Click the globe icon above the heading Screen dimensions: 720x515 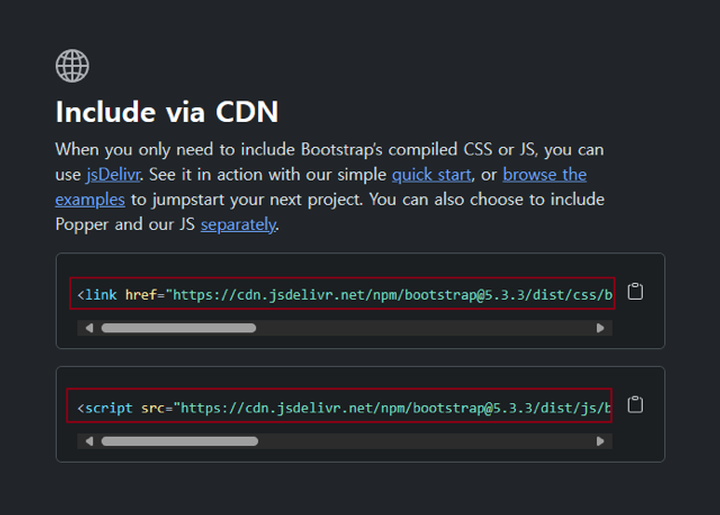pyautogui.click(x=72, y=66)
